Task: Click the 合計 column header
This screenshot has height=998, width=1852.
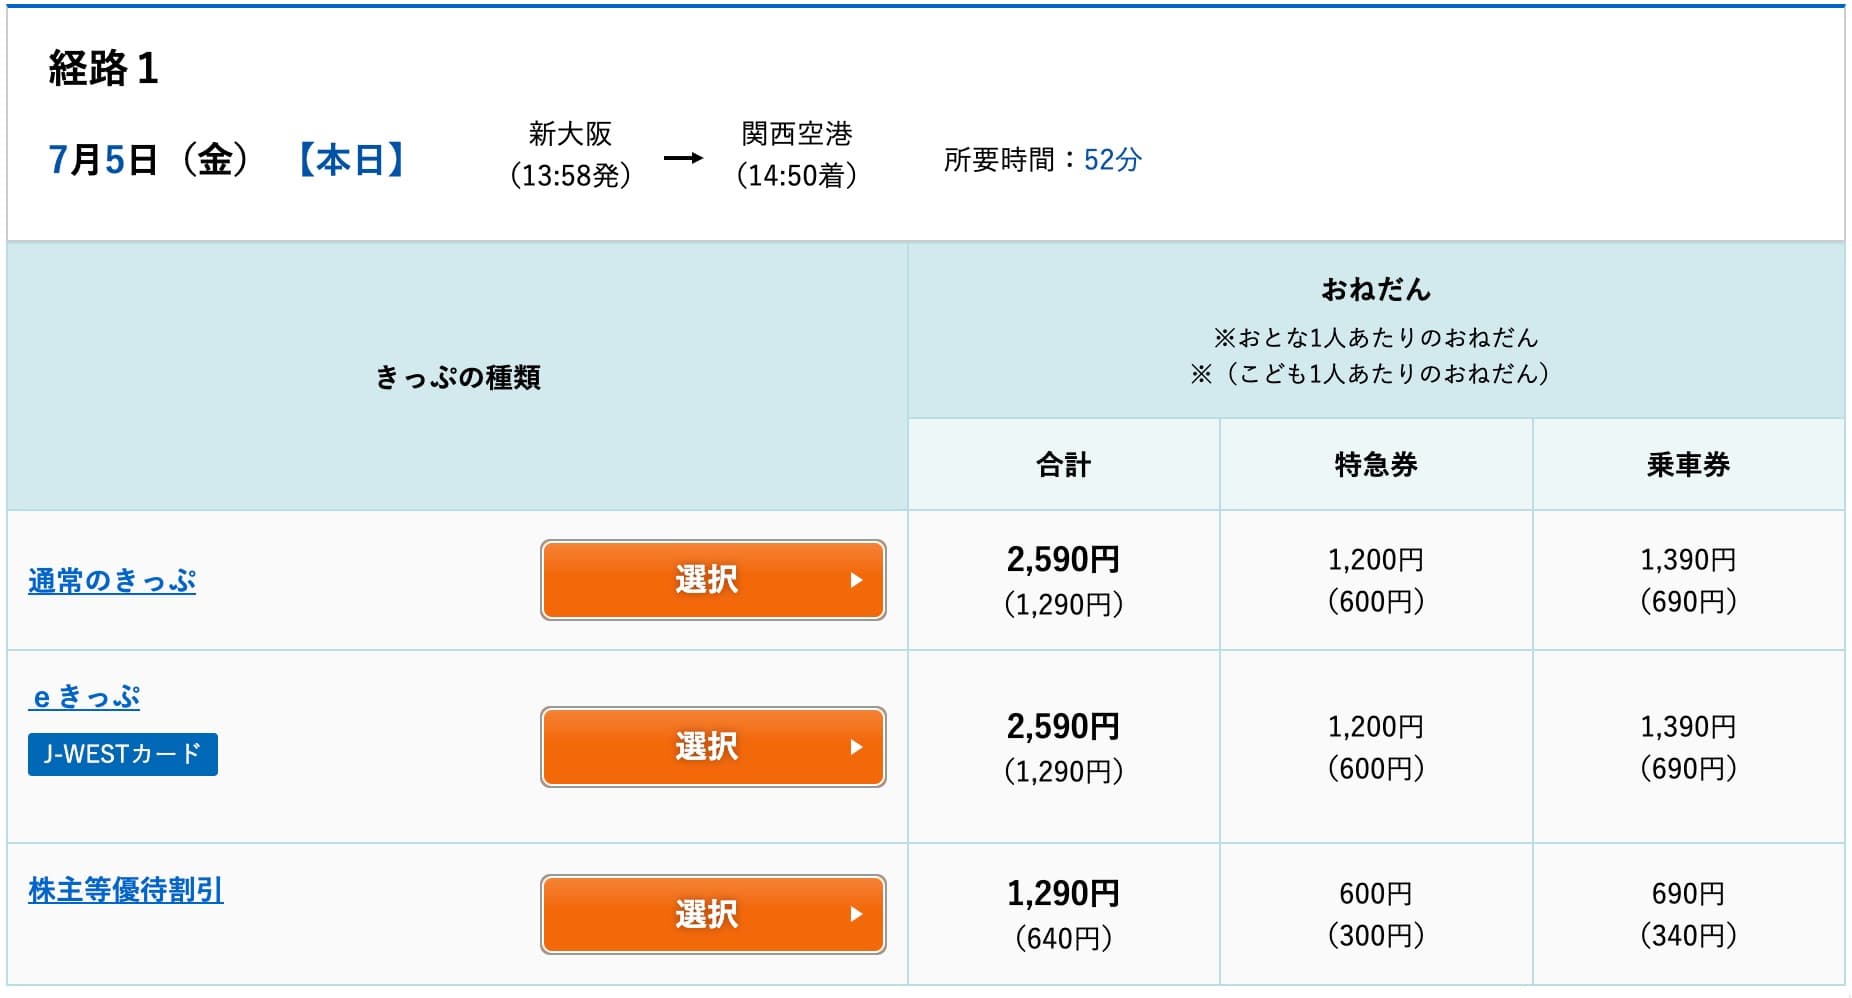Action: pyautogui.click(x=1064, y=465)
